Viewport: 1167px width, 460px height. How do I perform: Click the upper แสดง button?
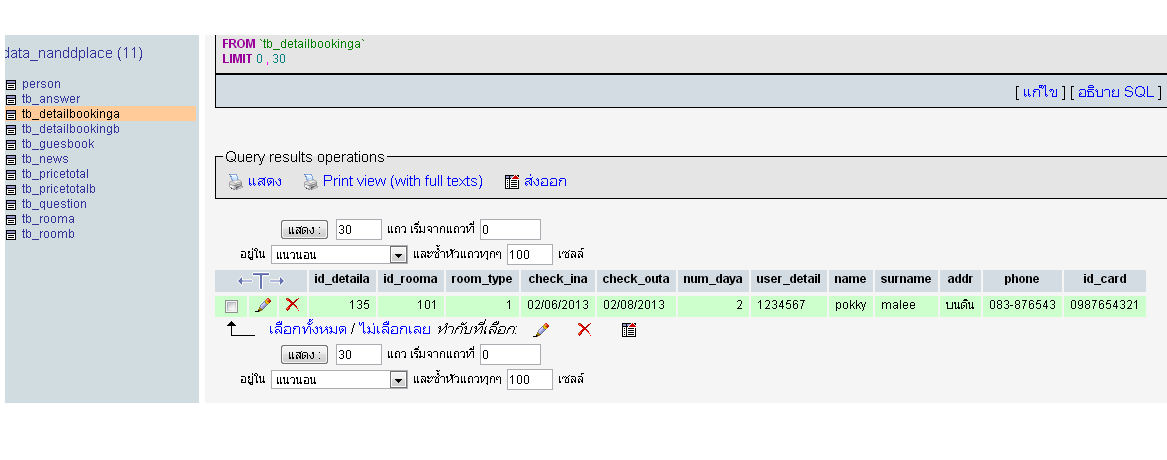point(304,230)
